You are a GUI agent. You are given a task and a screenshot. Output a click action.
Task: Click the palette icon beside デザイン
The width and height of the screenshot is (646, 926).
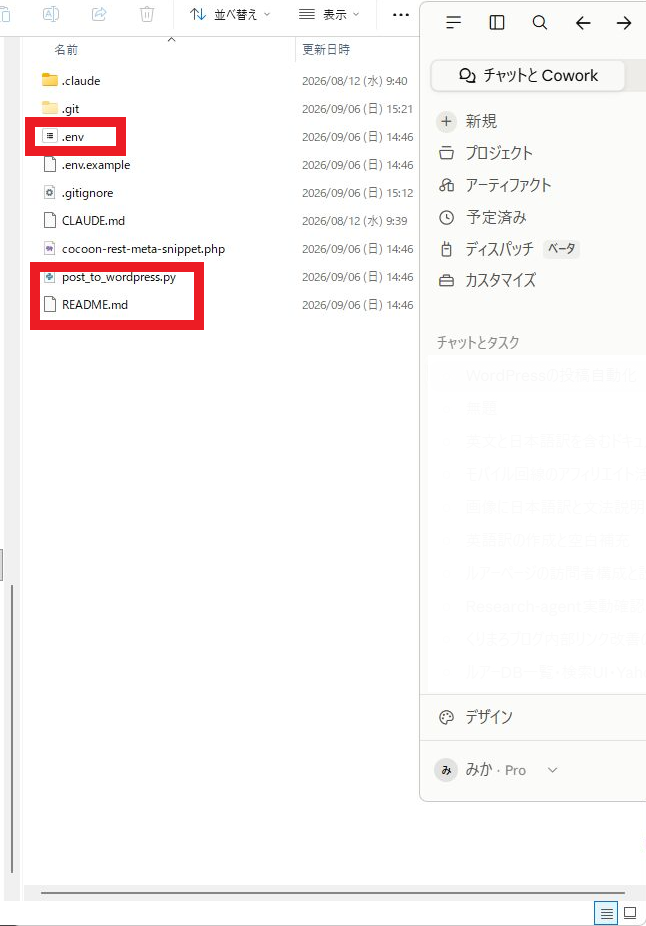coord(446,717)
